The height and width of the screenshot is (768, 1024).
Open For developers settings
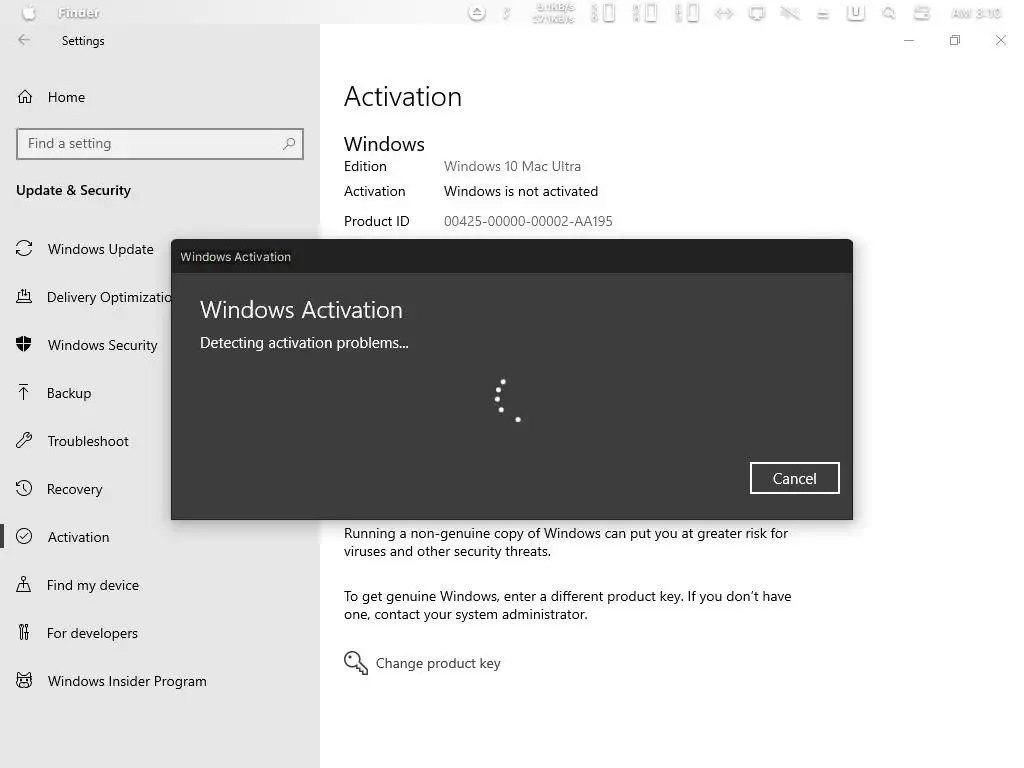[x=92, y=633]
